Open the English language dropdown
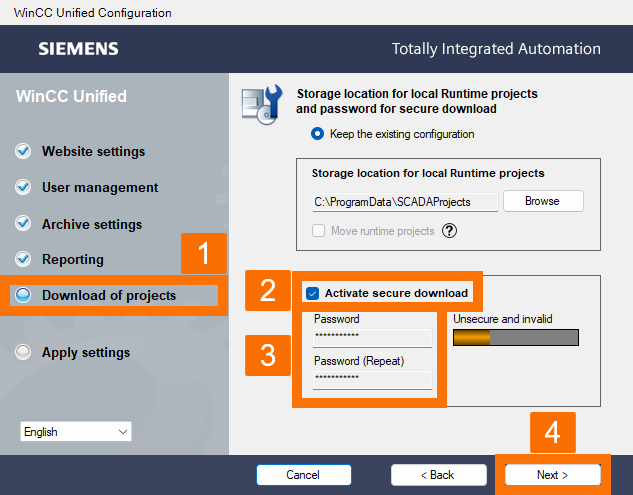This screenshot has height=495, width=633. point(76,432)
